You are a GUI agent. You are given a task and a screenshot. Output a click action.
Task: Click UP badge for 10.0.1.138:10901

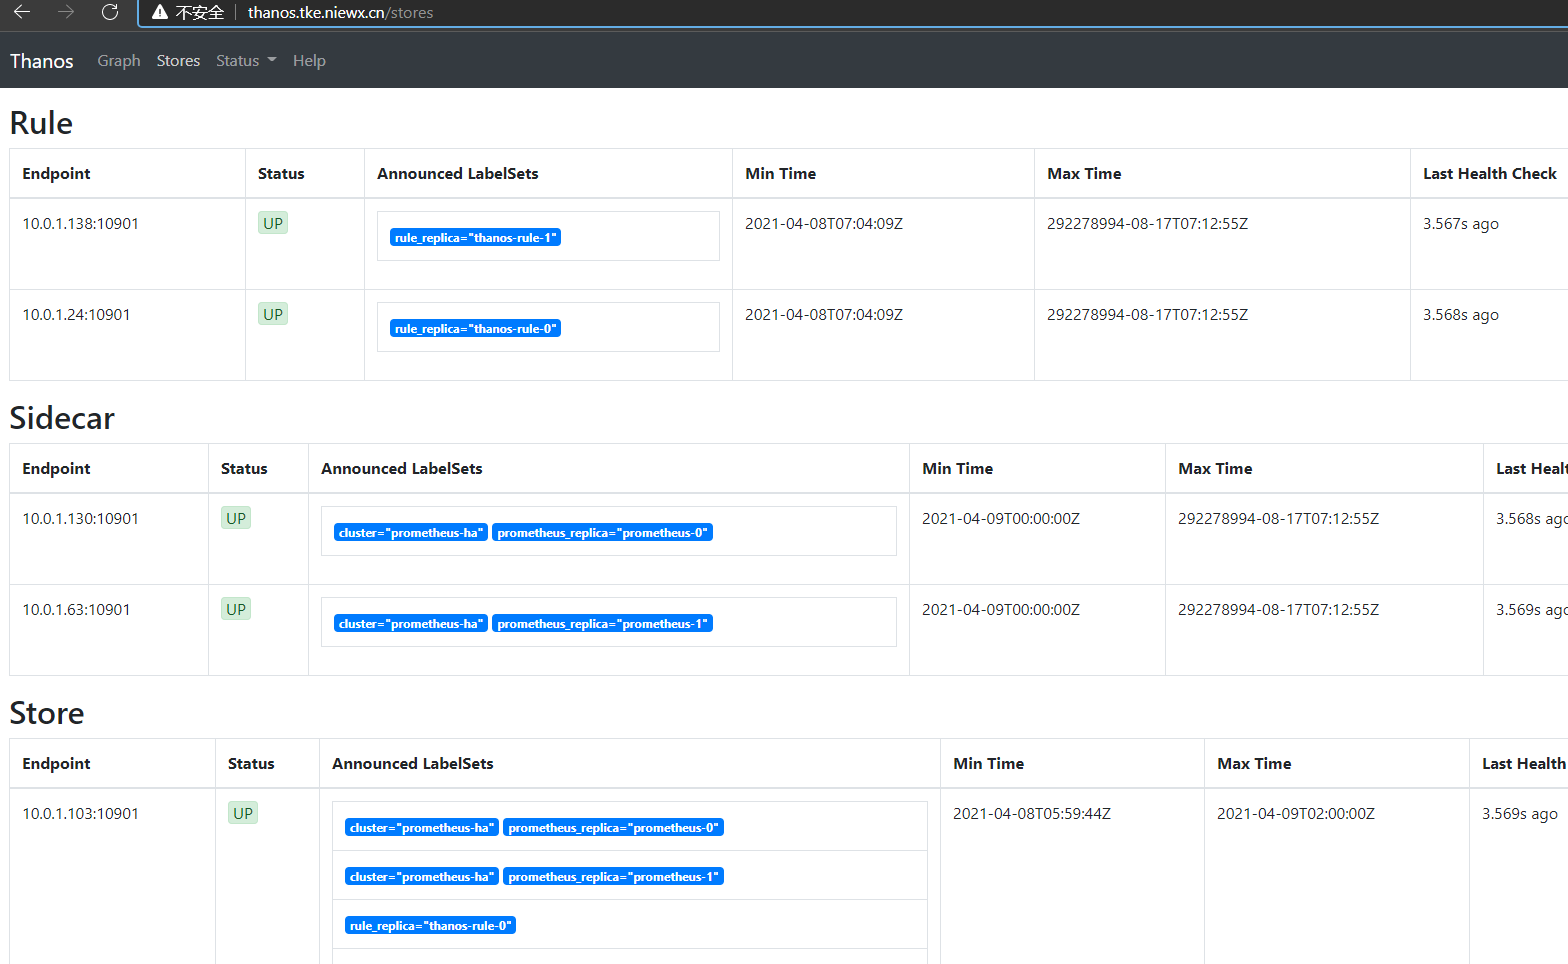pyautogui.click(x=273, y=223)
